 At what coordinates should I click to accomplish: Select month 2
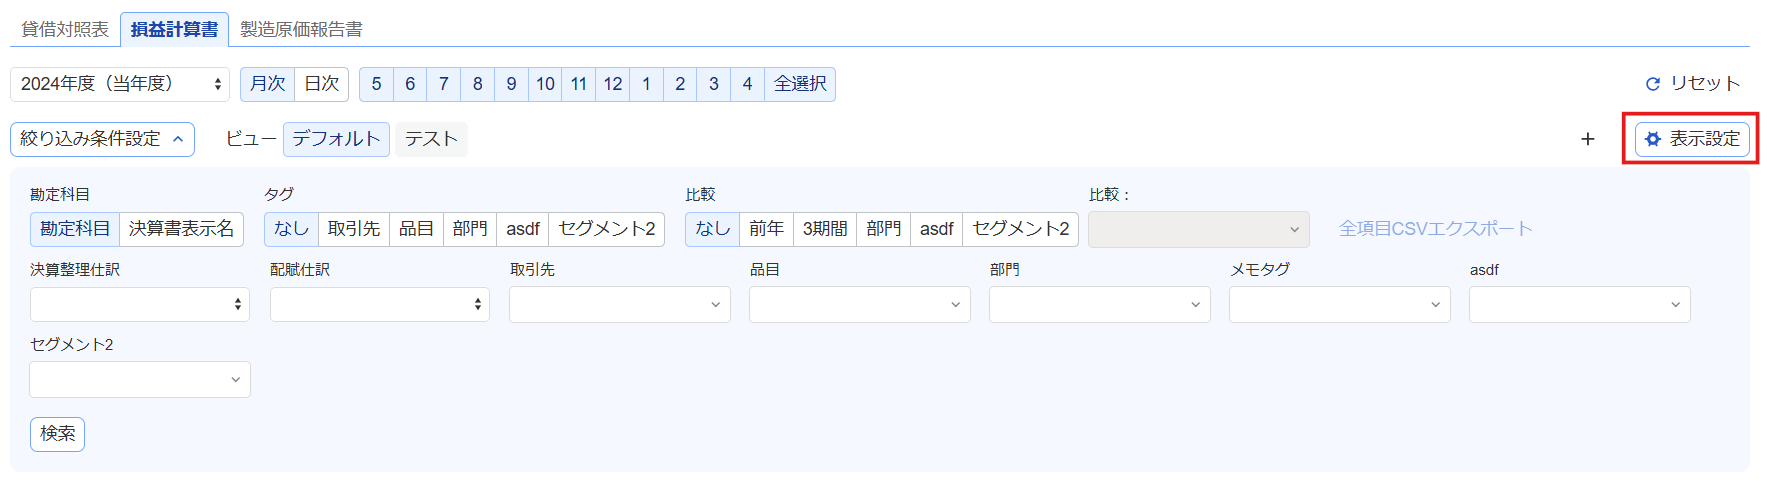point(680,84)
